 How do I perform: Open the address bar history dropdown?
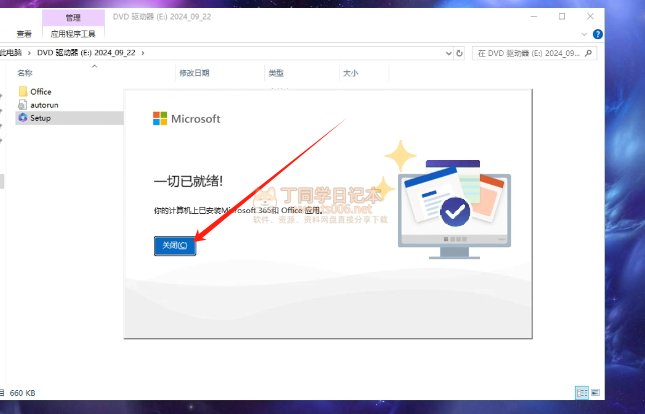pos(449,53)
